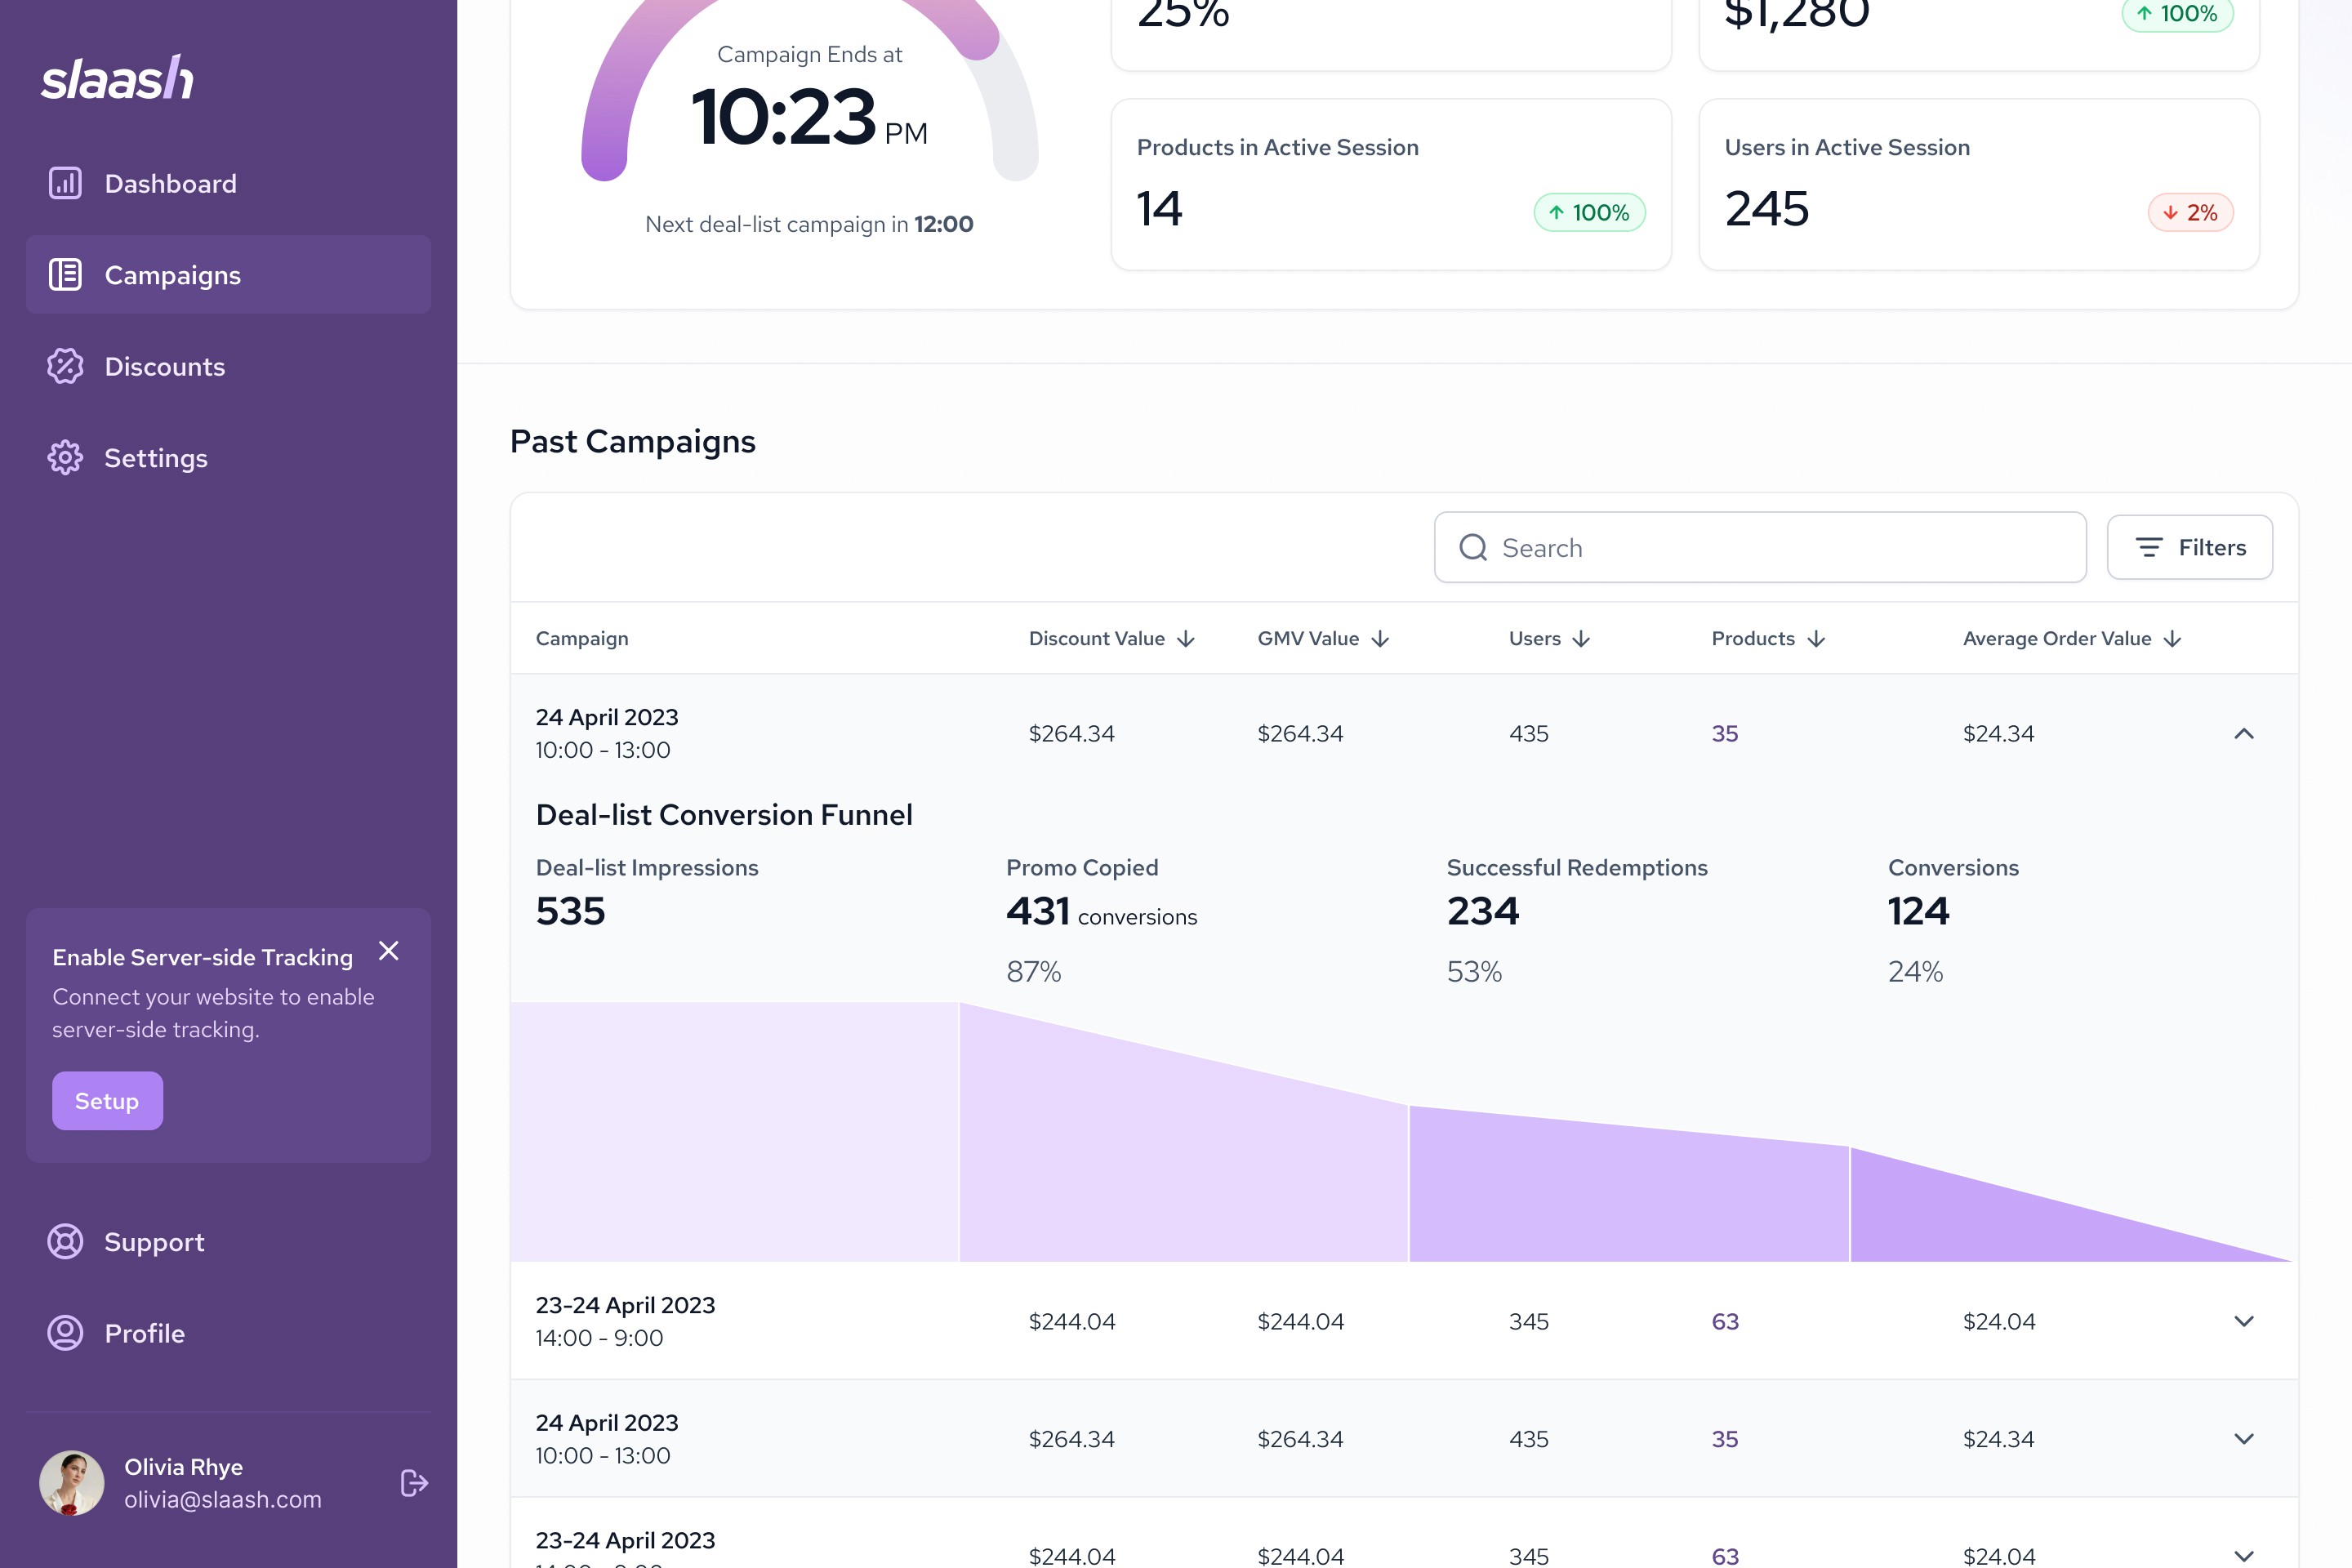Click the slaash logo in top left
Image resolution: width=2352 pixels, height=1568 pixels.
coord(118,77)
